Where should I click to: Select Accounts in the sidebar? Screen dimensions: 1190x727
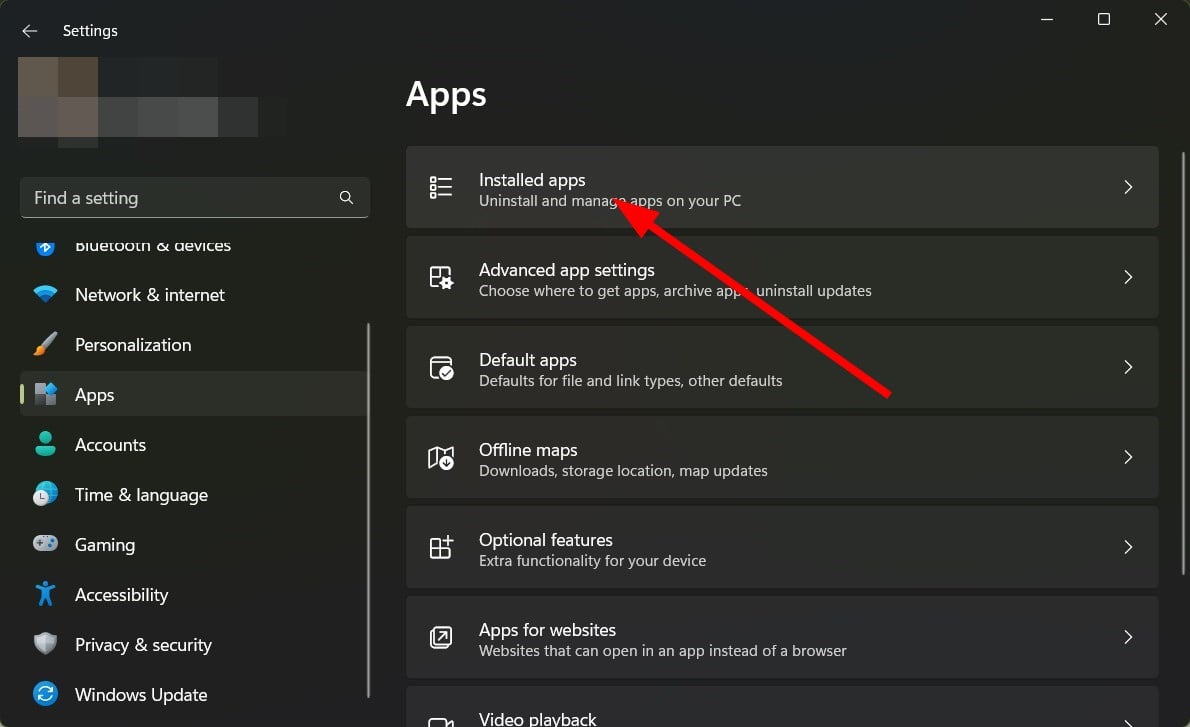(x=110, y=444)
